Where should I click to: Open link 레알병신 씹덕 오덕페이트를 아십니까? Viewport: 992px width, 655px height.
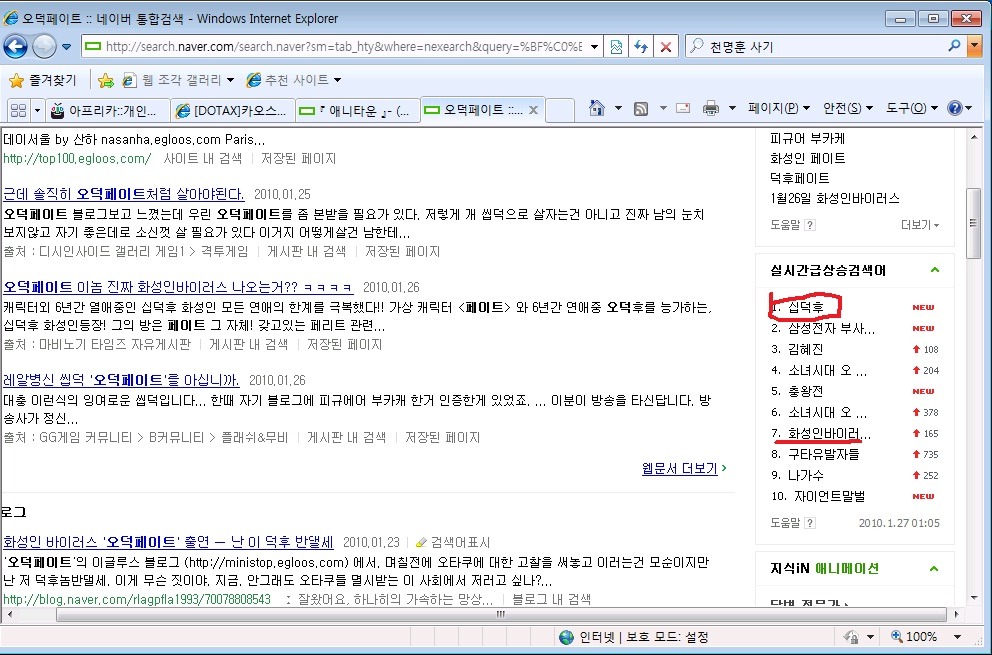(x=121, y=380)
